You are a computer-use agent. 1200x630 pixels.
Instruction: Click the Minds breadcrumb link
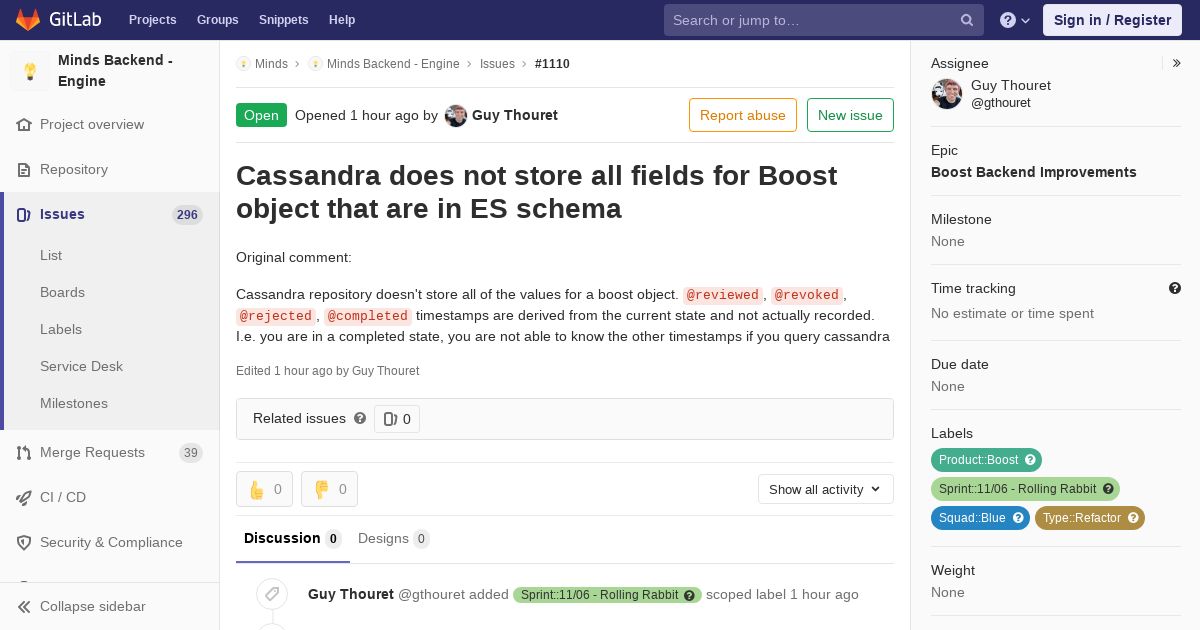coord(271,63)
